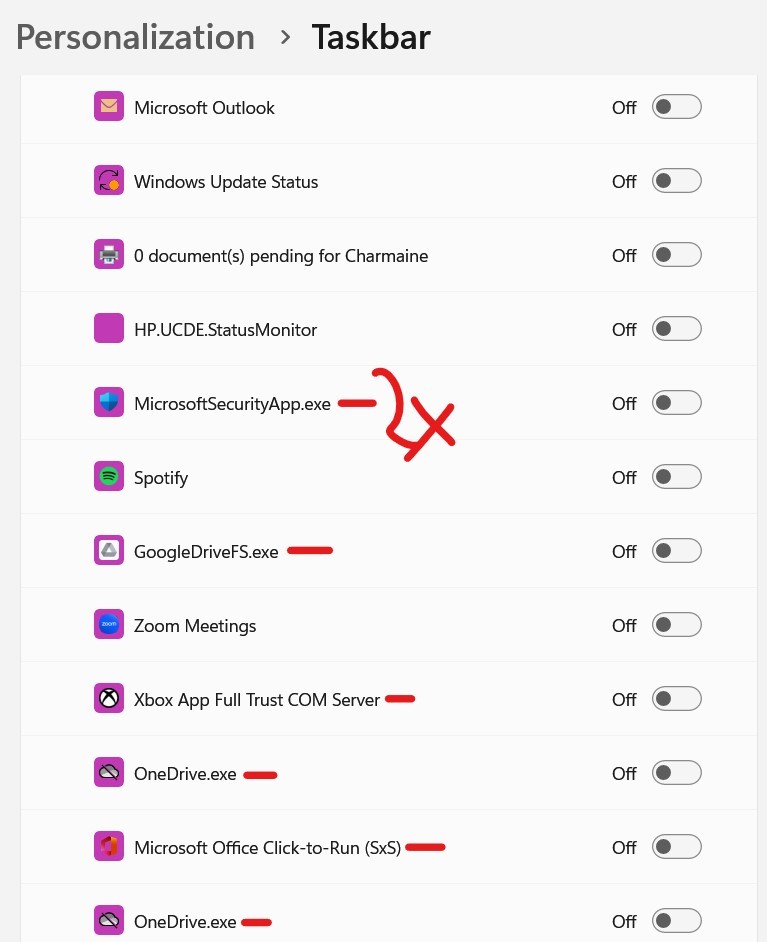Click the GoogleDriveFS icon
767x942 pixels.
(x=108, y=550)
